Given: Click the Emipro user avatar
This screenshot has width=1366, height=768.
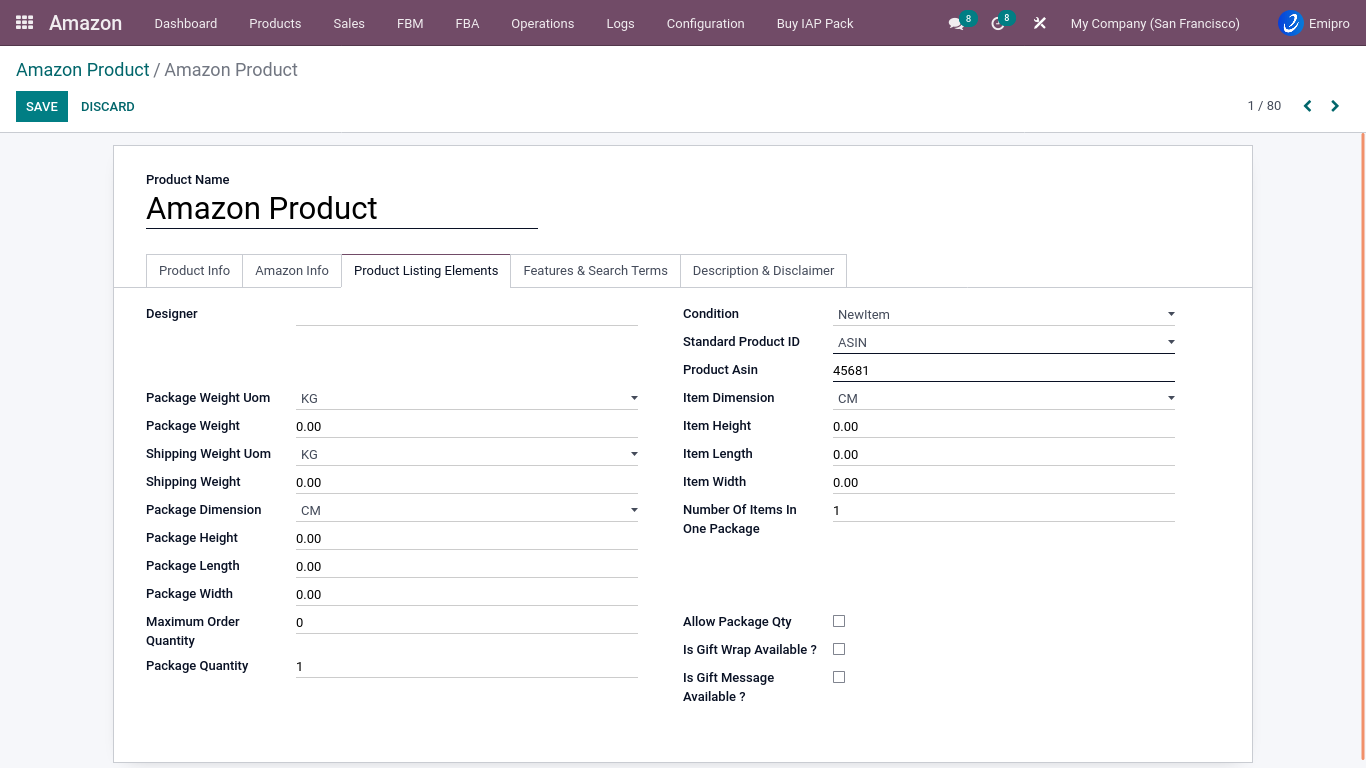Looking at the screenshot, I should coord(1291,23).
